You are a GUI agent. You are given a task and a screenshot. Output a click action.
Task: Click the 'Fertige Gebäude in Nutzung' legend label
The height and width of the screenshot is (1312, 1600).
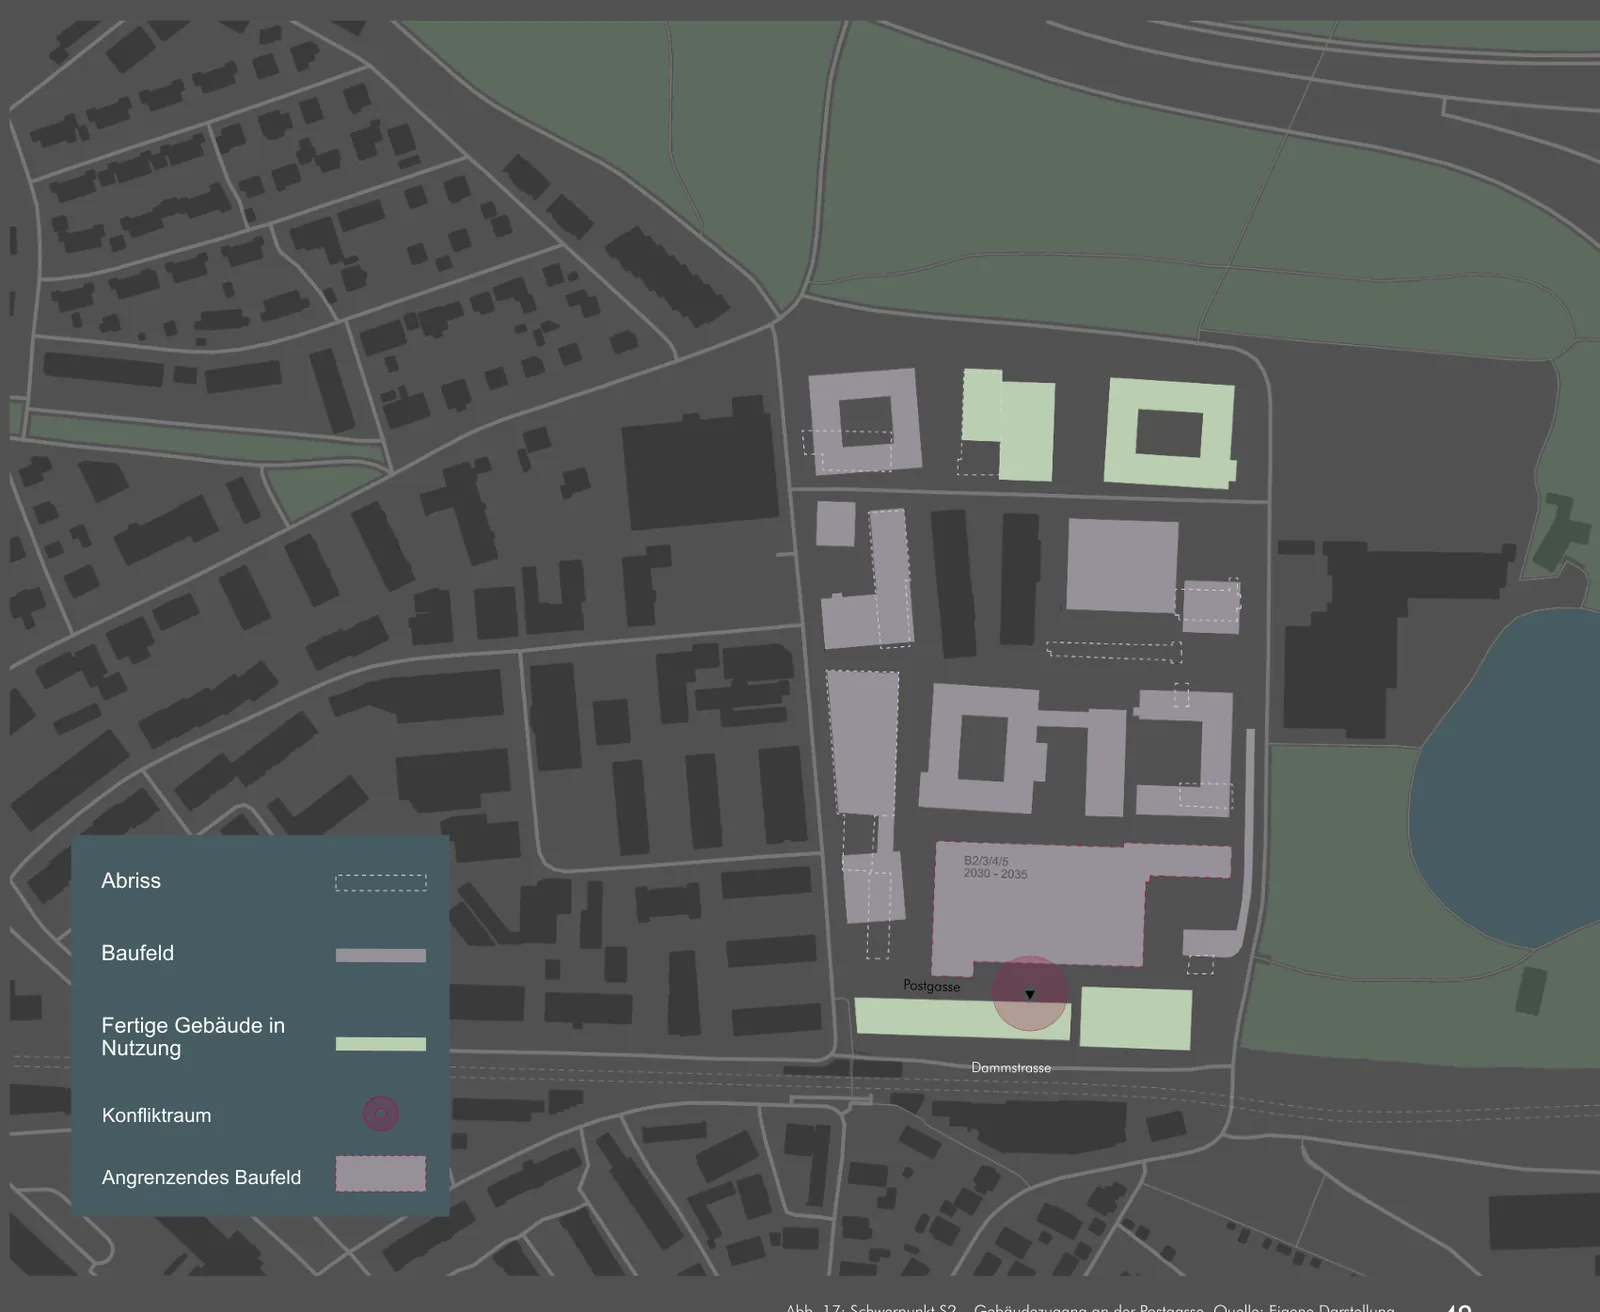tap(193, 1037)
